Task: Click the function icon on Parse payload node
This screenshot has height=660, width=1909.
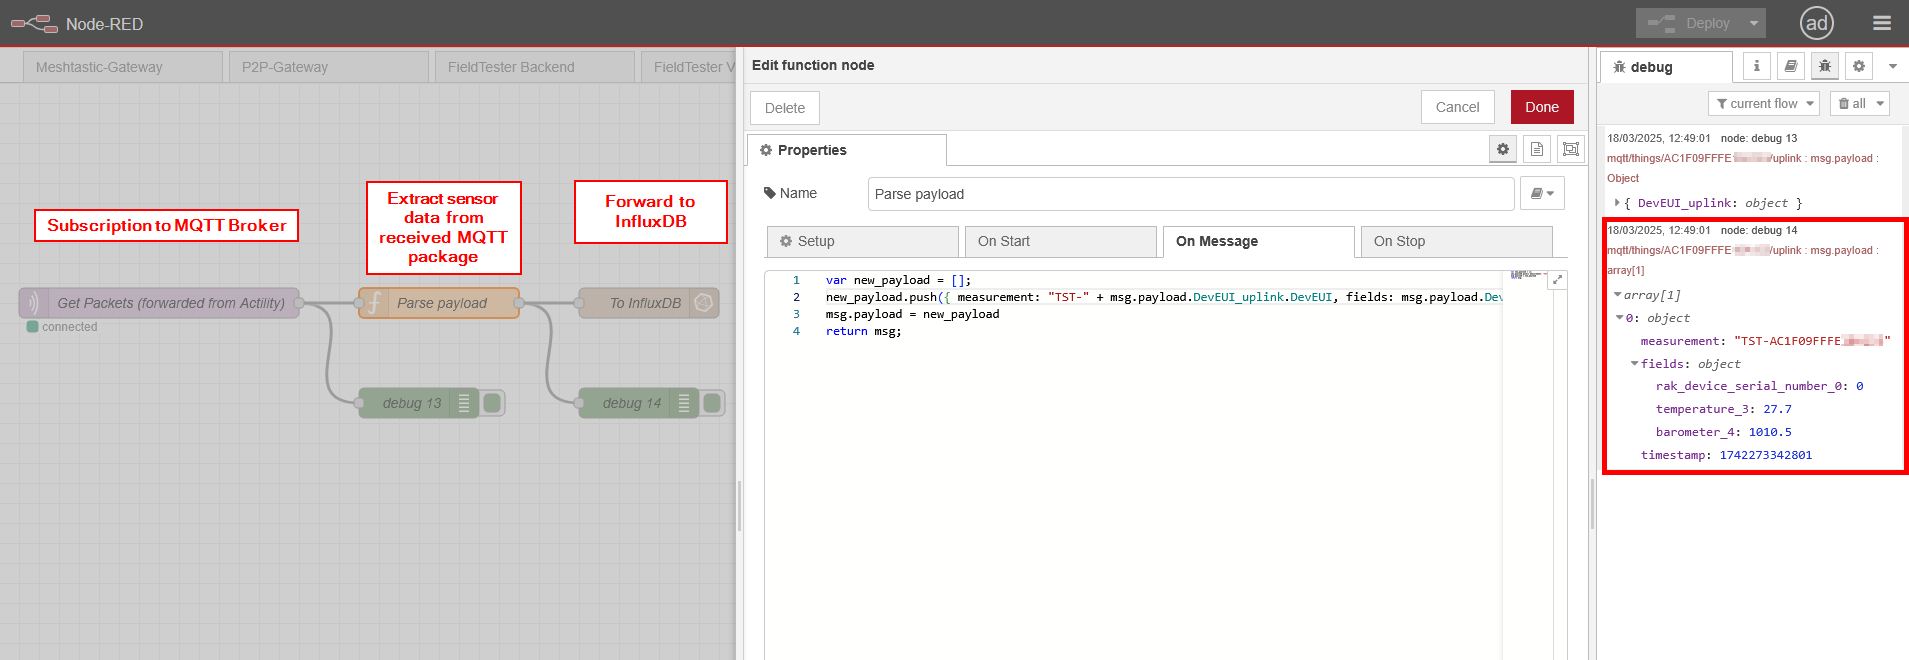Action: pyautogui.click(x=374, y=303)
